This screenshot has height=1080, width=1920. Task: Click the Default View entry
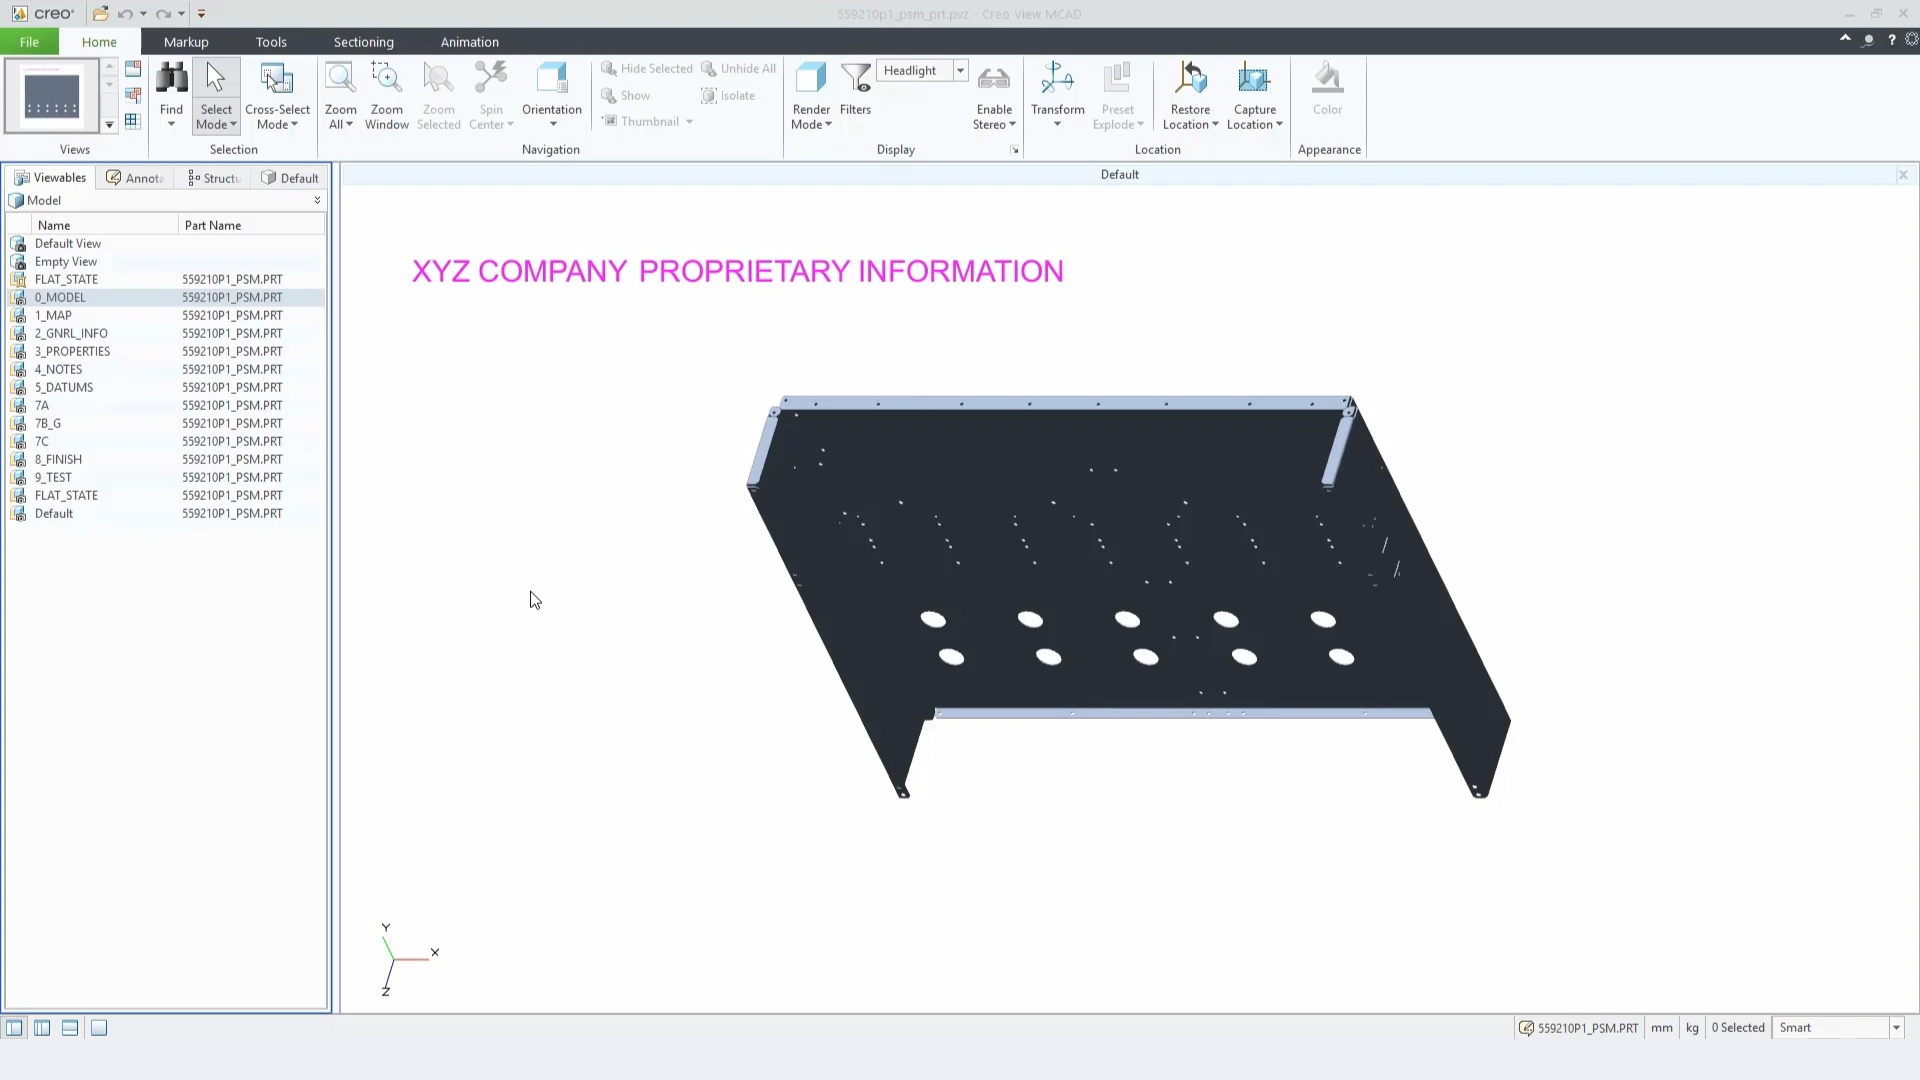tap(68, 243)
